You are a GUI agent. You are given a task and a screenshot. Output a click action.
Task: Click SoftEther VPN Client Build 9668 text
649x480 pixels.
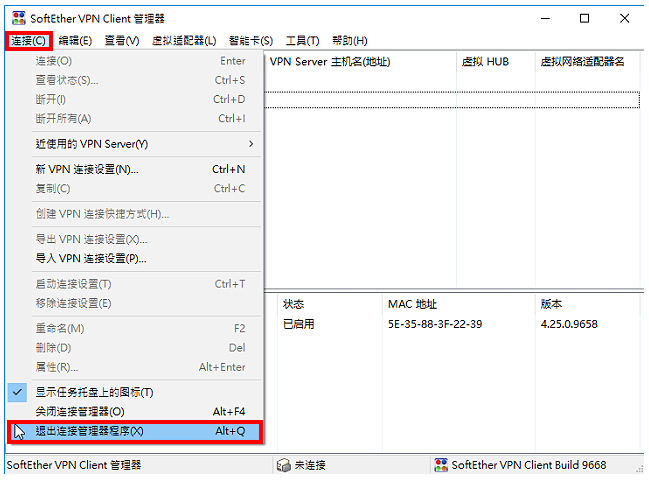click(x=529, y=465)
